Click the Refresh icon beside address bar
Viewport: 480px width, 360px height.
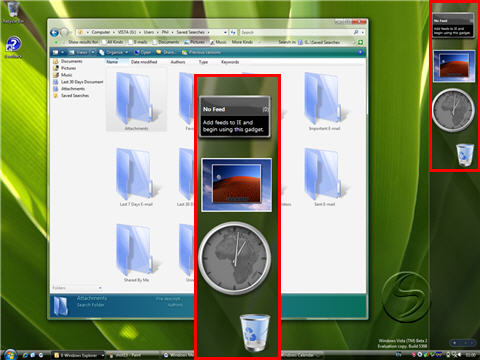tap(233, 32)
